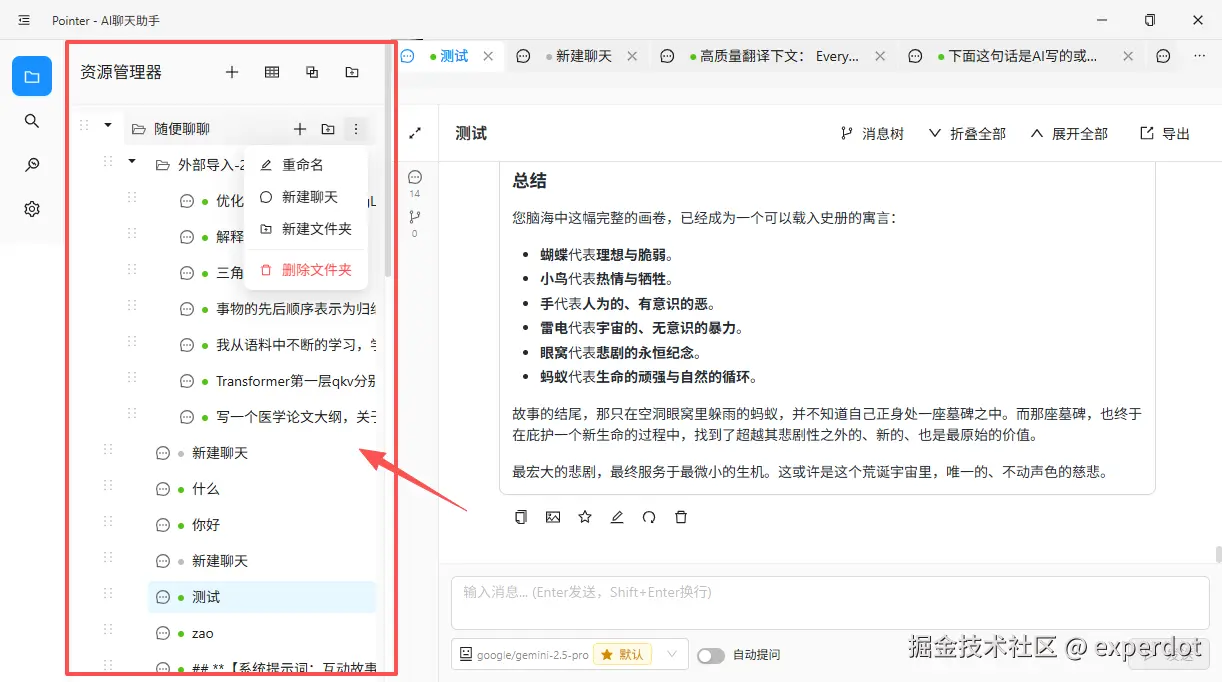Click the table grid icon in 资源管理器 header

(x=272, y=72)
